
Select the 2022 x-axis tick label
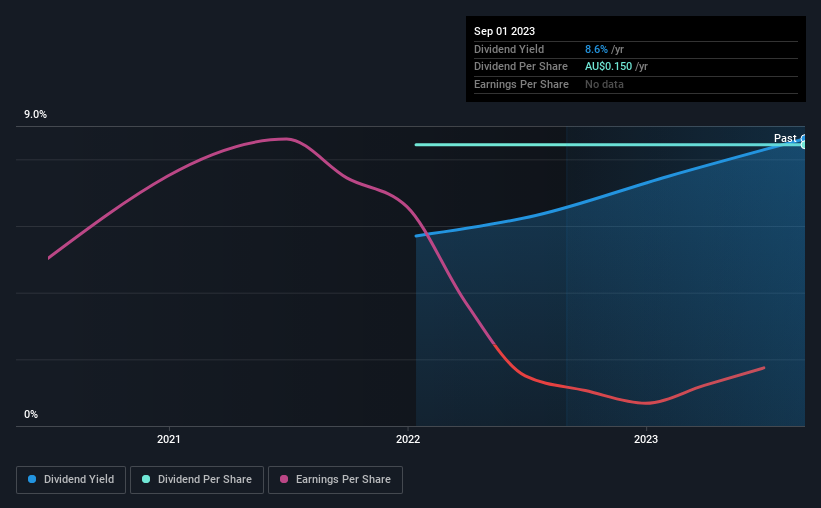coord(408,439)
